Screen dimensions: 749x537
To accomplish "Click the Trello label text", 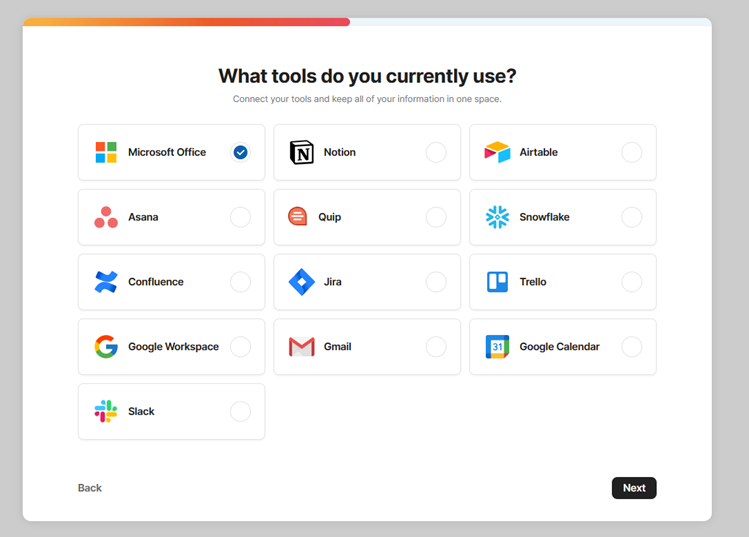I will point(533,282).
